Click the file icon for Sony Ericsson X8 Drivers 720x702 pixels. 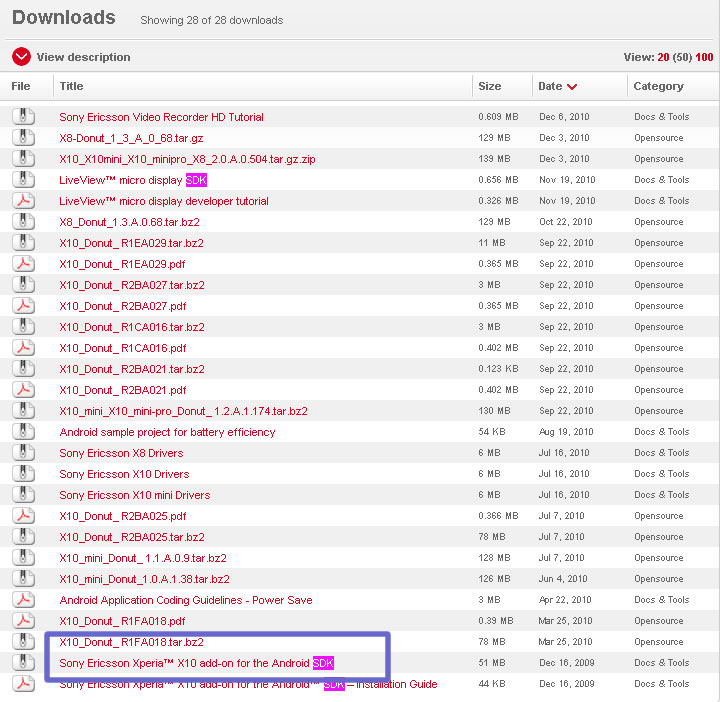click(x=23, y=453)
